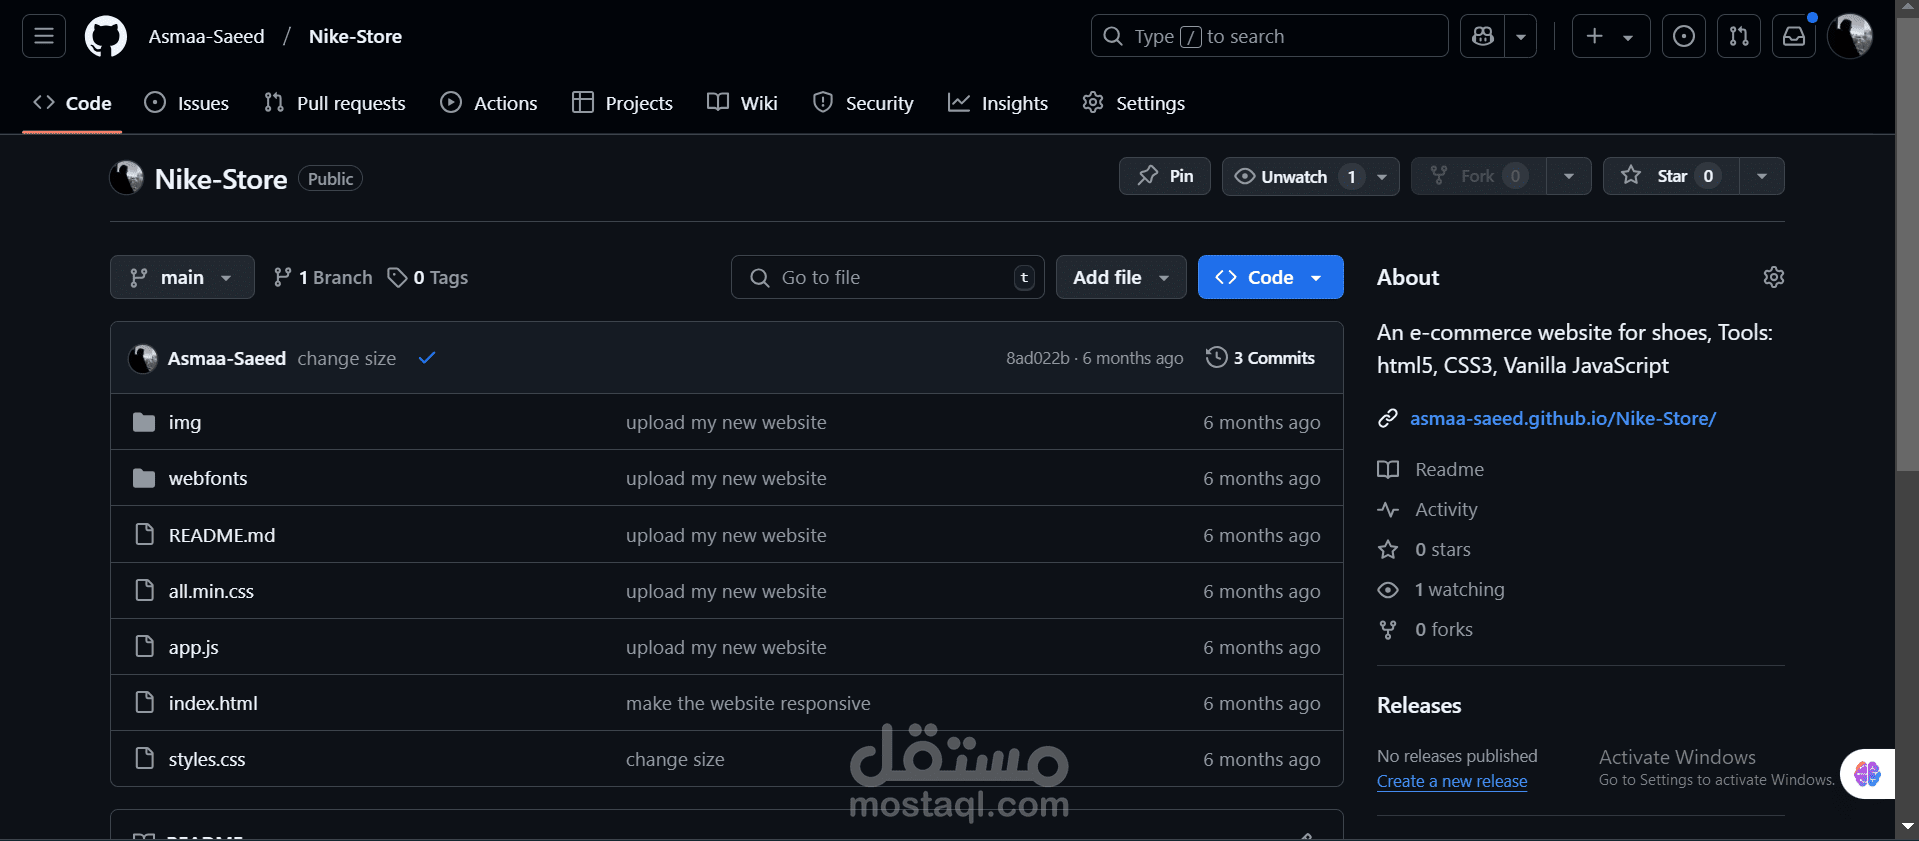Switch to the Issues tab
The width and height of the screenshot is (1919, 841).
[187, 103]
